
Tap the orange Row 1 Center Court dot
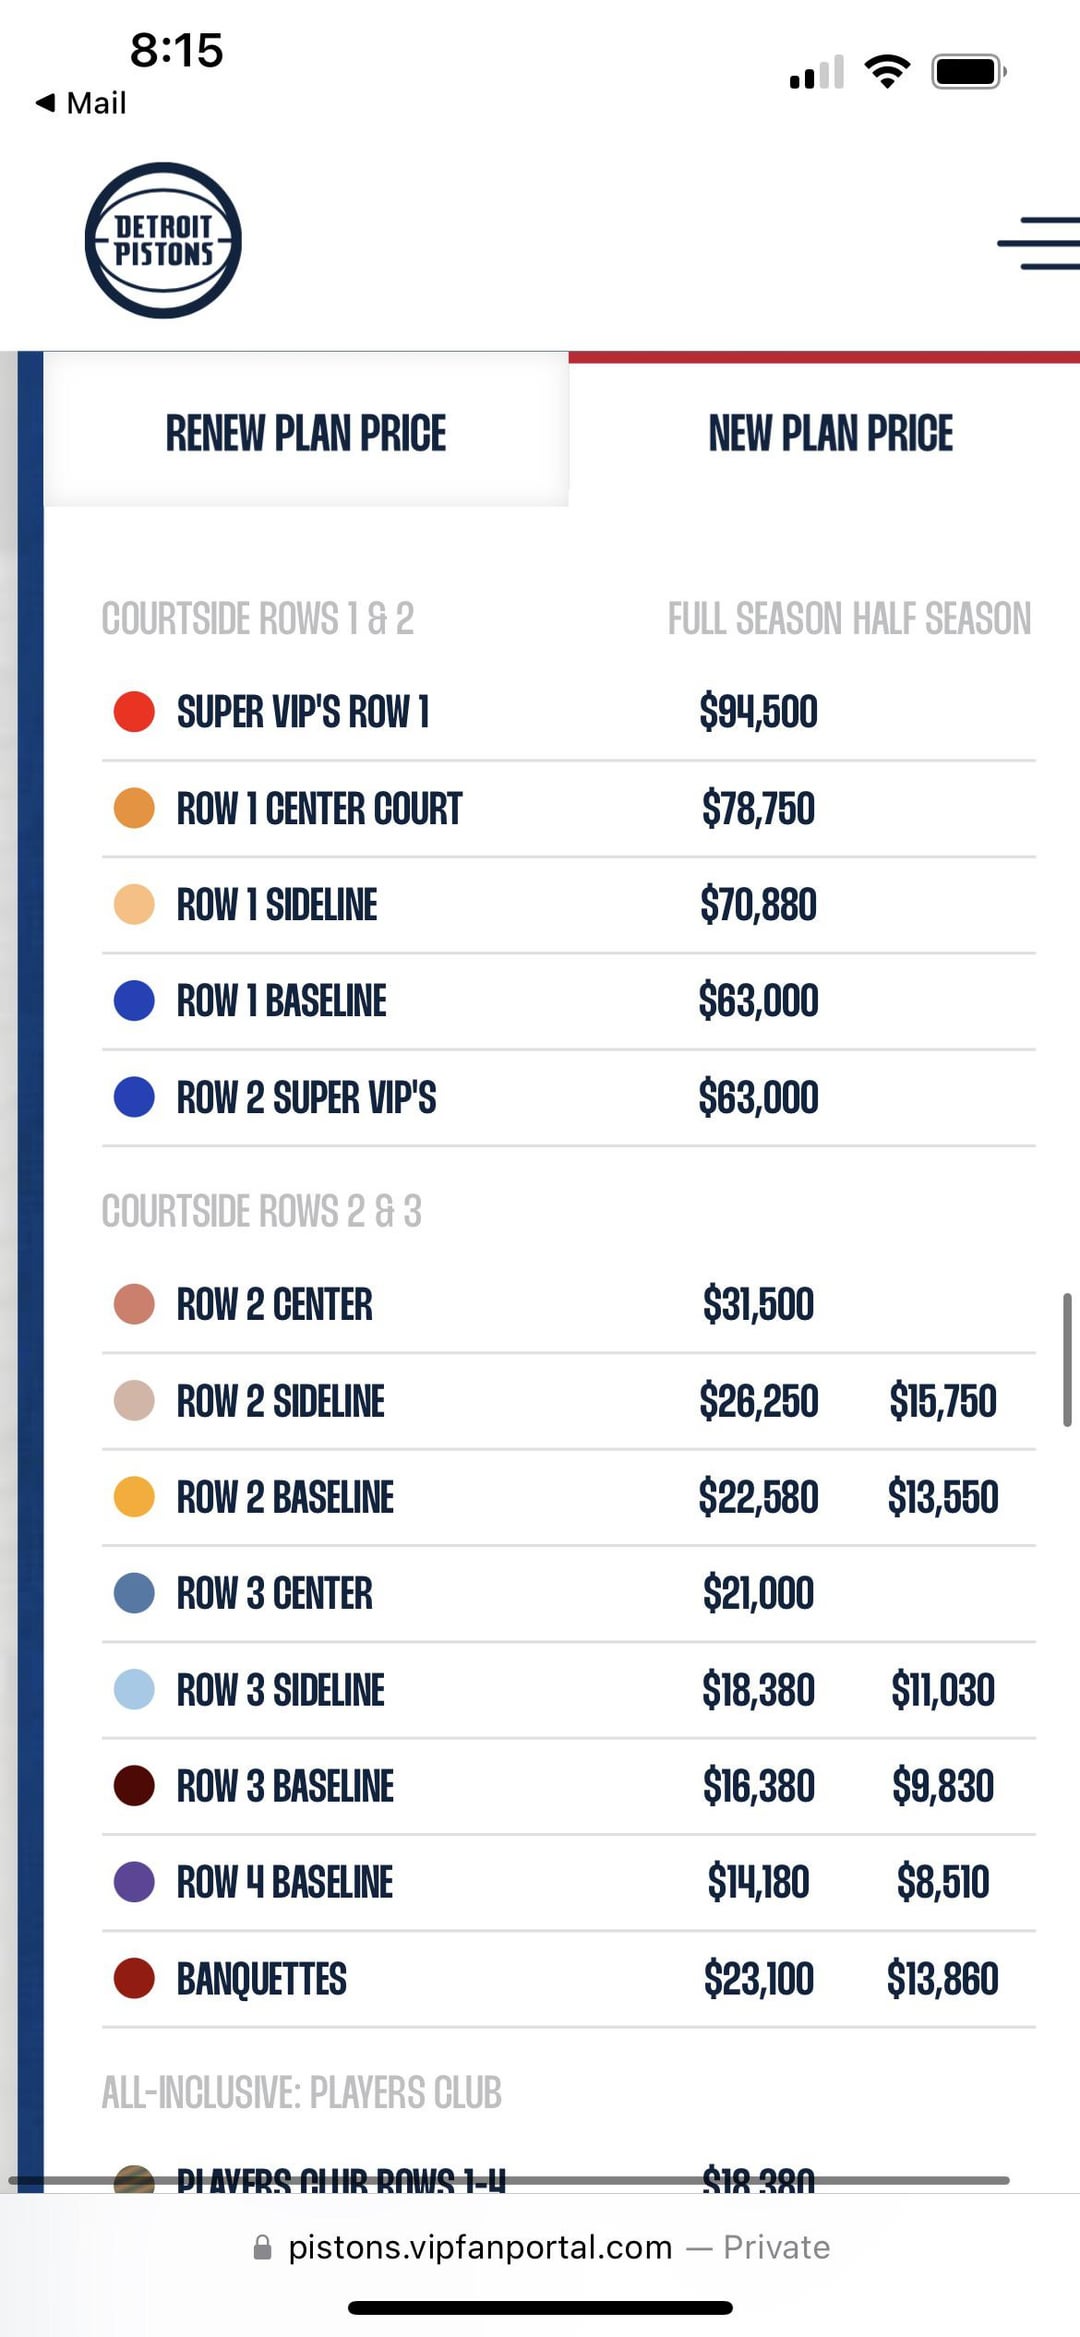pyautogui.click(x=134, y=808)
